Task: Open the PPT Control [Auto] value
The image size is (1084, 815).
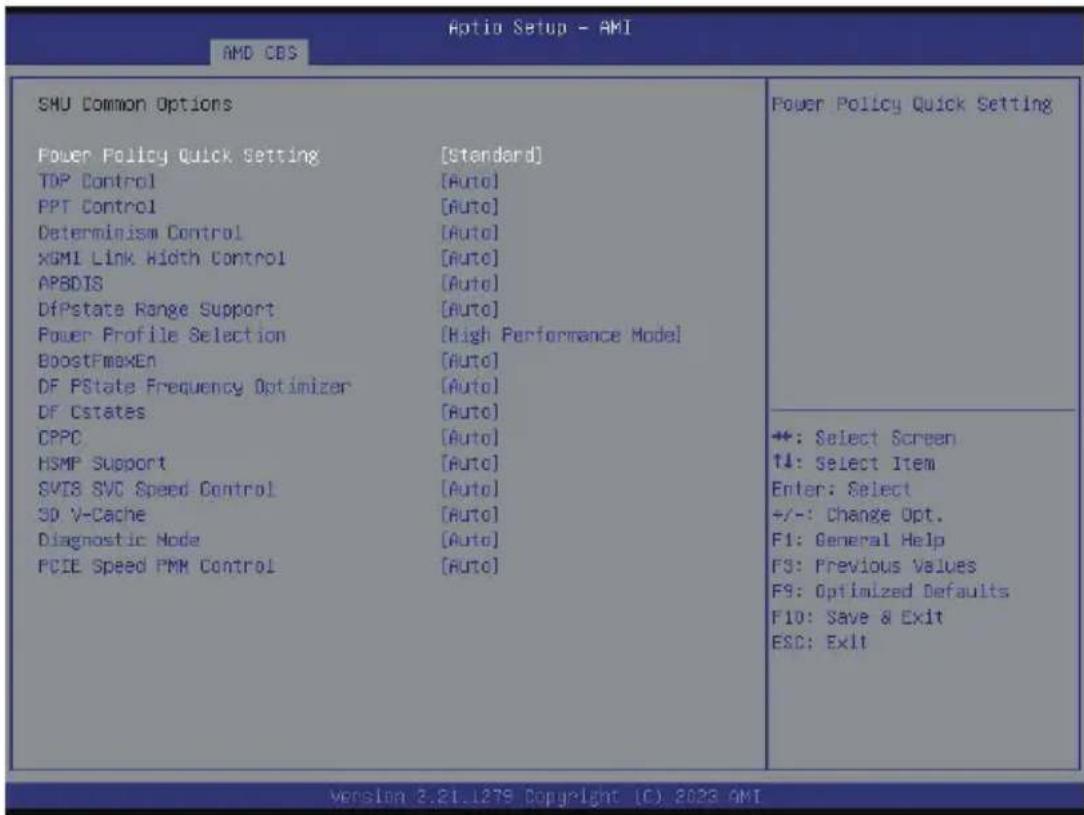Action: coord(469,207)
